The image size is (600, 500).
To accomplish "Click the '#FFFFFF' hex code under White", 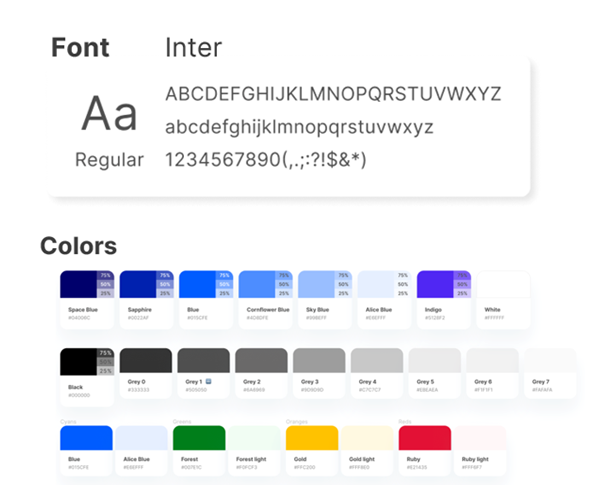I will [x=494, y=318].
